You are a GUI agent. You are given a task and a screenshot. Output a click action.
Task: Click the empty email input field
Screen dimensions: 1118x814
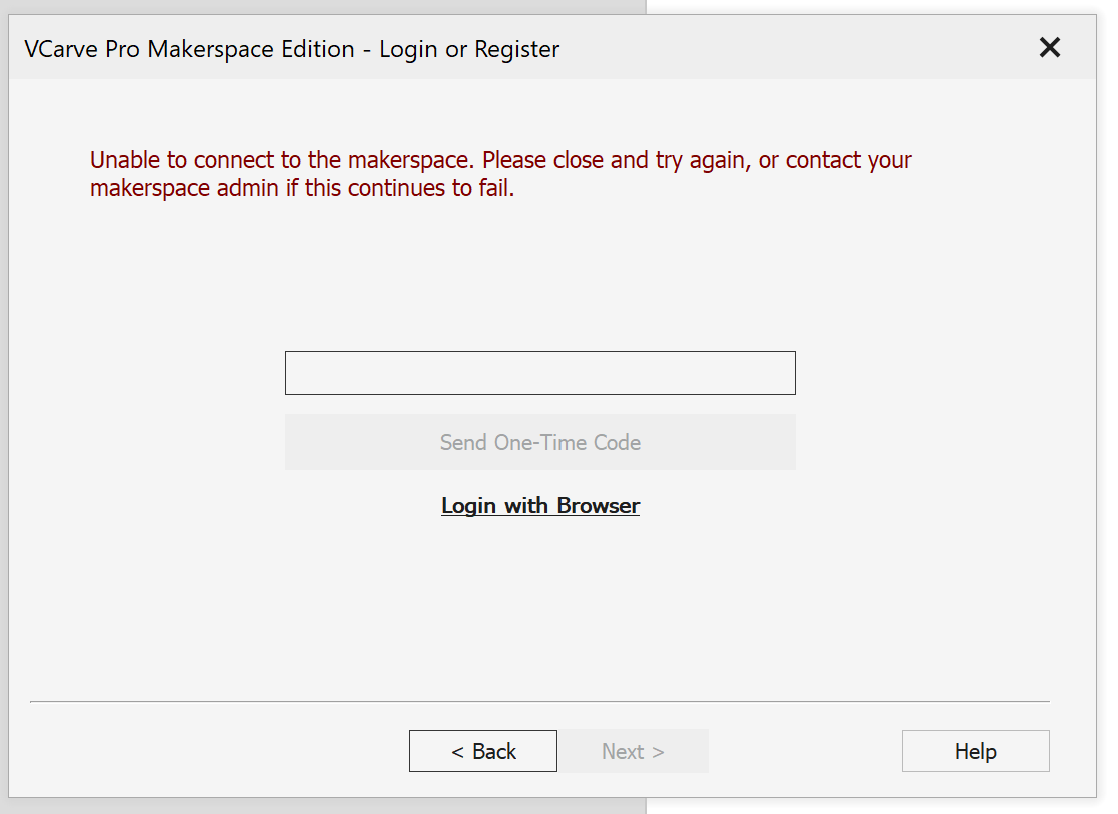pyautogui.click(x=540, y=373)
